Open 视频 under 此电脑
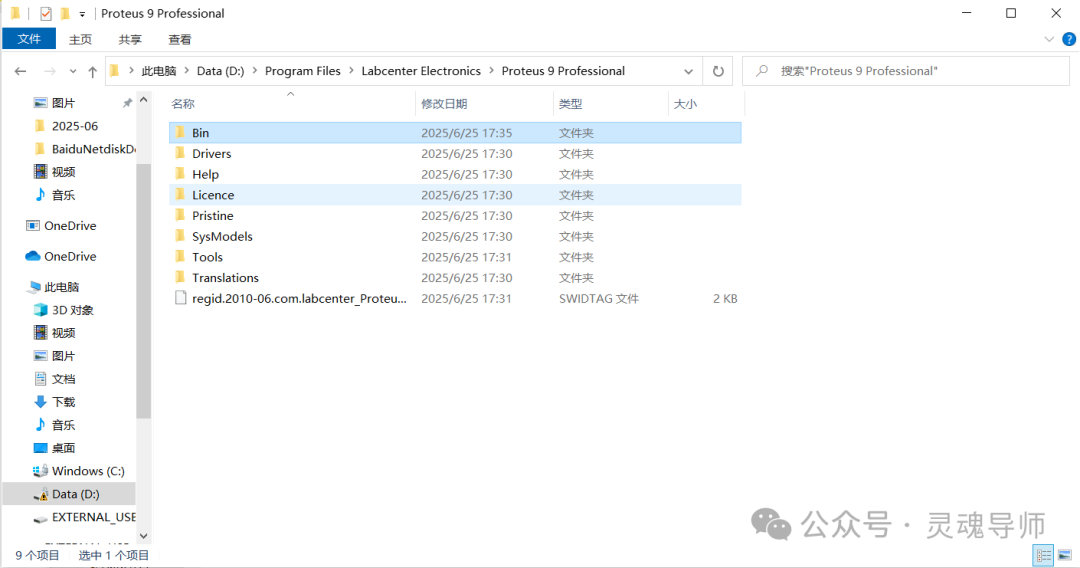The width and height of the screenshot is (1080, 568). point(54,333)
